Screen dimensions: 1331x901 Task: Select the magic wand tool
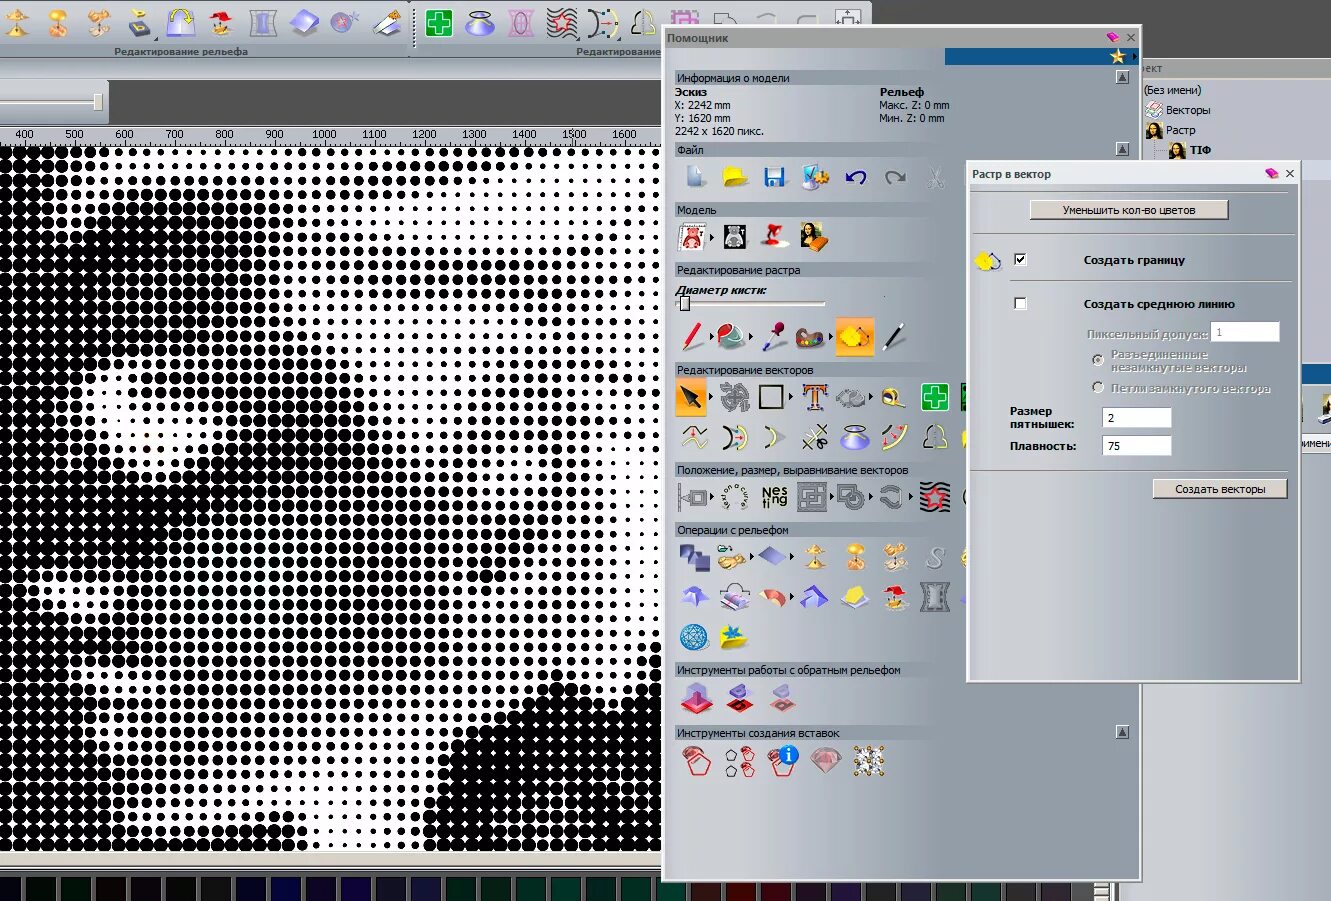point(894,337)
